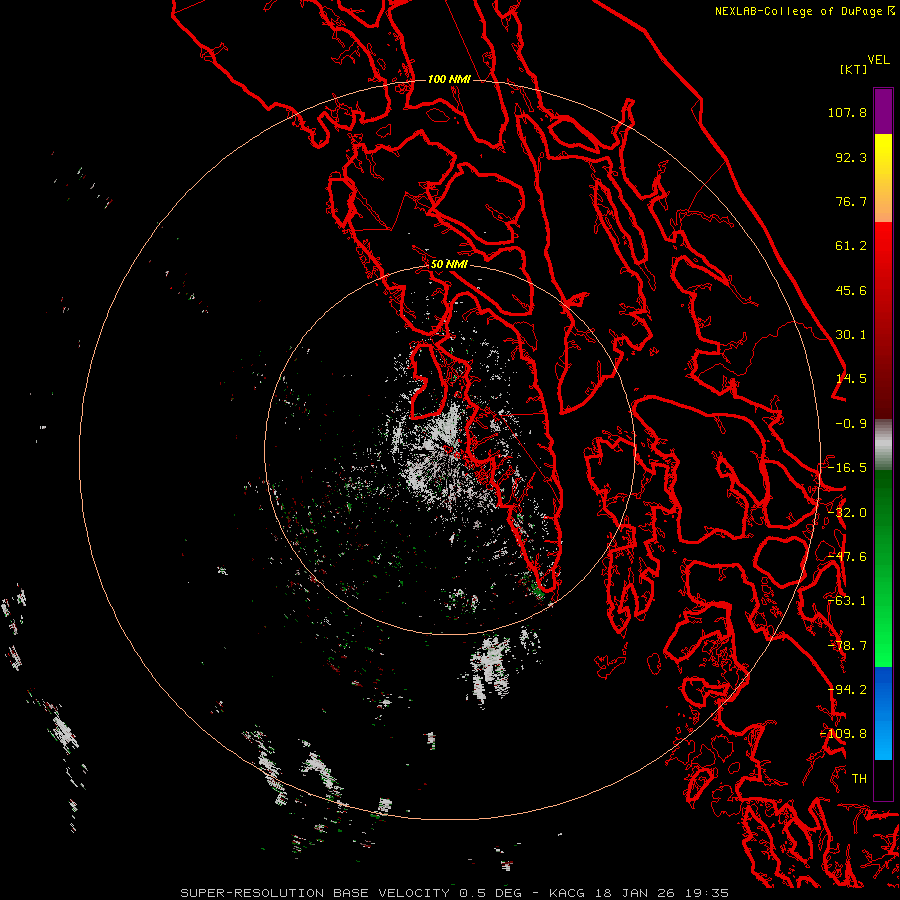
Task: Select the -32.0 scale value
Action: (847, 513)
